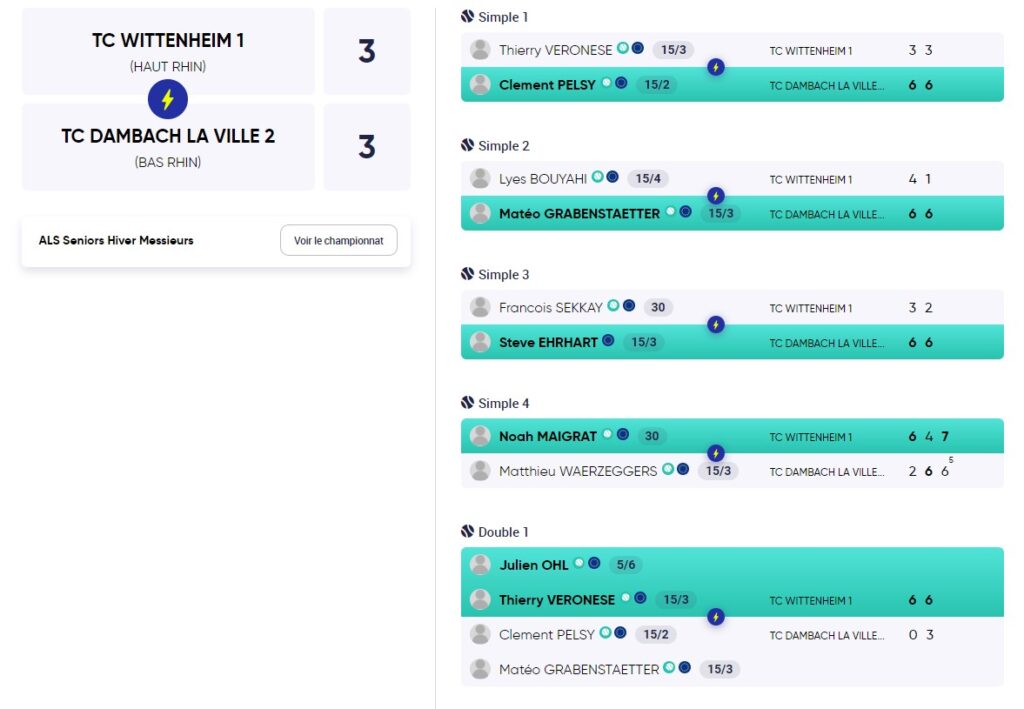Click the 15/4 ranking badge of Lyes BOUYAHI
The height and width of the screenshot is (709, 1024).
[x=648, y=179]
